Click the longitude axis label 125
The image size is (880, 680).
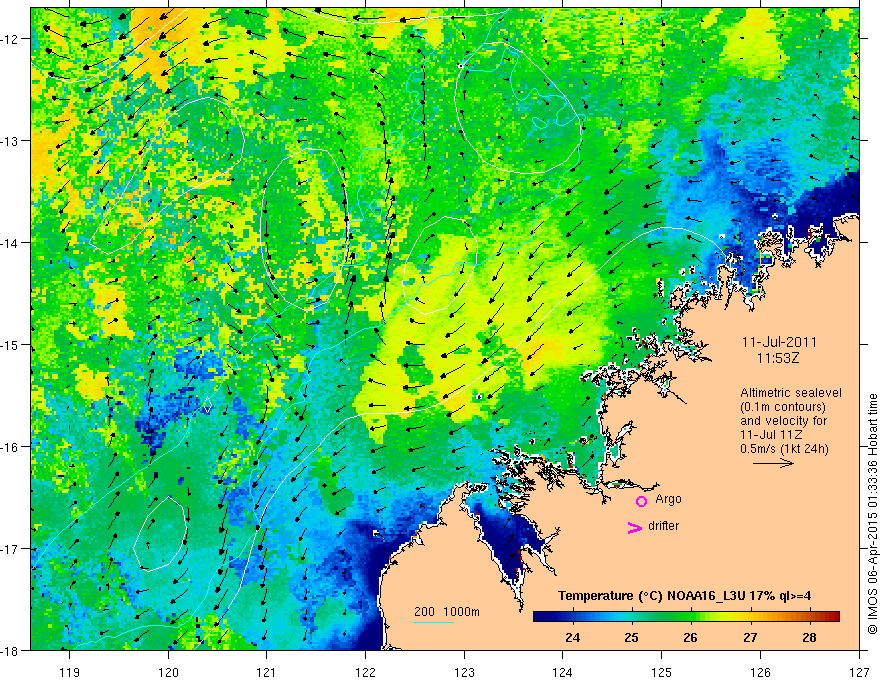click(x=661, y=672)
